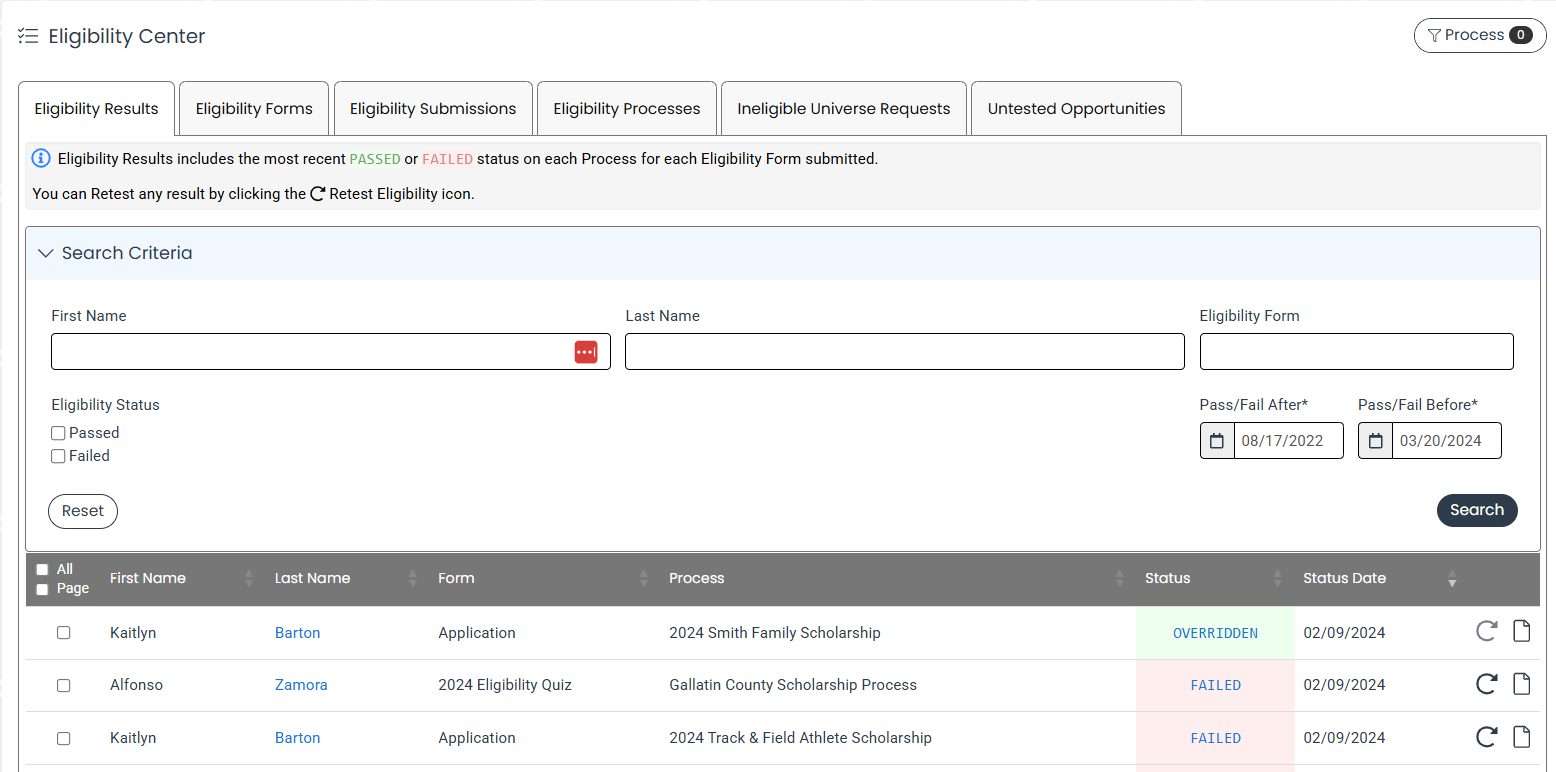Viewport: 1556px width, 772px height.
Task: Sort table using Process column arrows
Action: (x=1119, y=578)
